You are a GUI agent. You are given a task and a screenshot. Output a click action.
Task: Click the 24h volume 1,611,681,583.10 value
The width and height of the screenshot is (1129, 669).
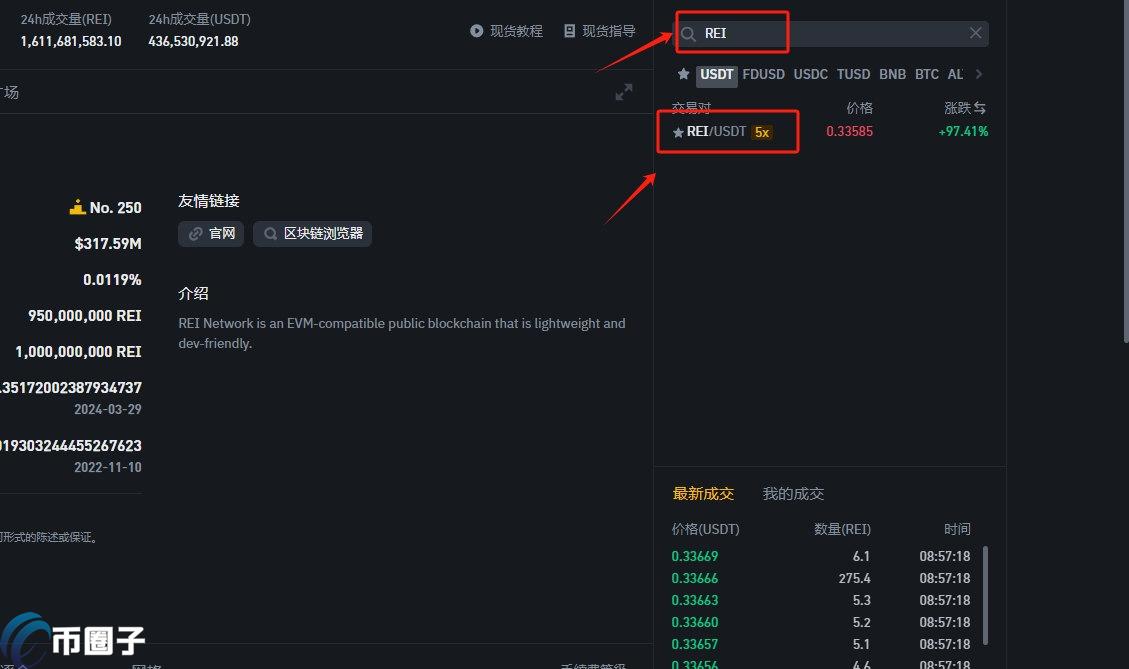tap(71, 42)
